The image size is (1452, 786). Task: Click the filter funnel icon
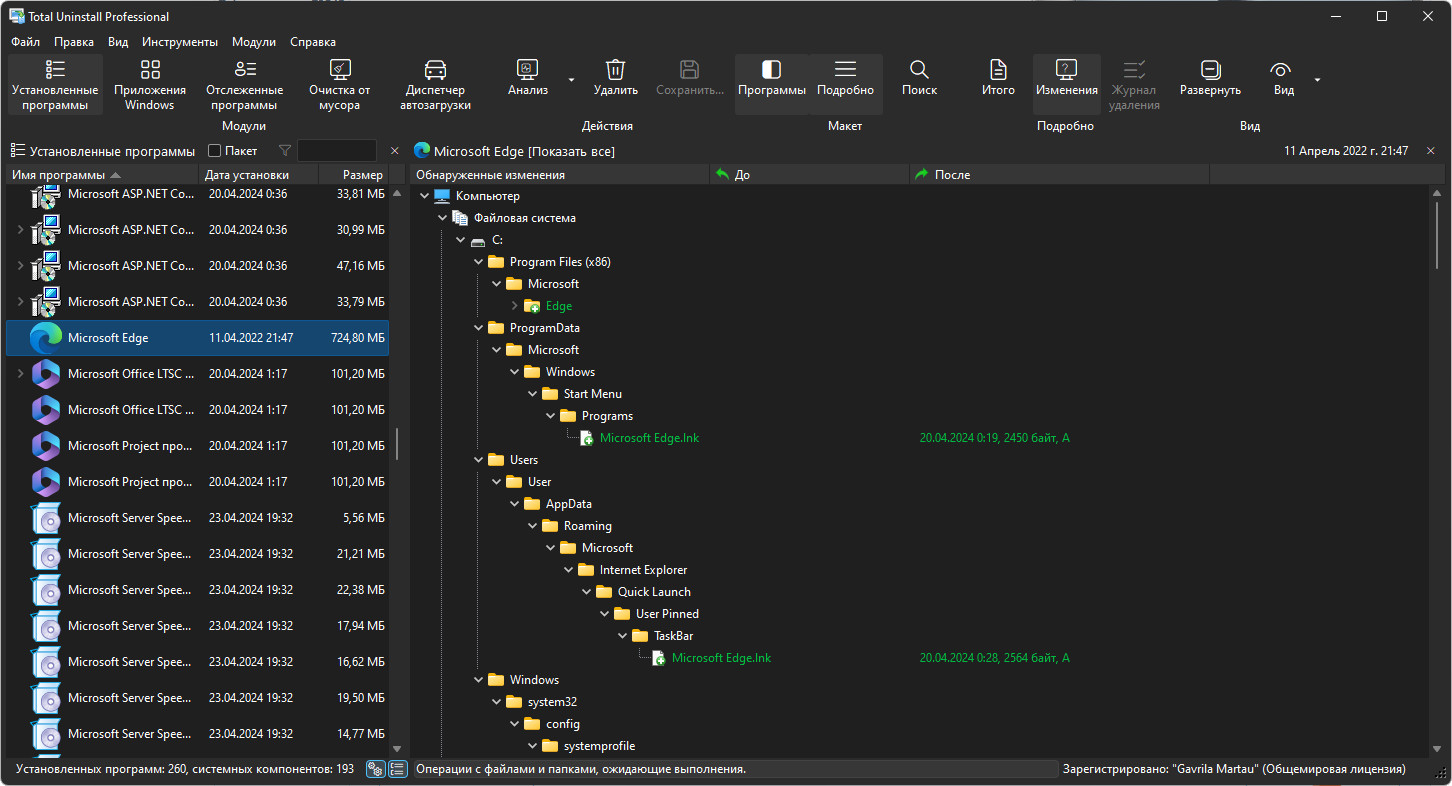285,151
